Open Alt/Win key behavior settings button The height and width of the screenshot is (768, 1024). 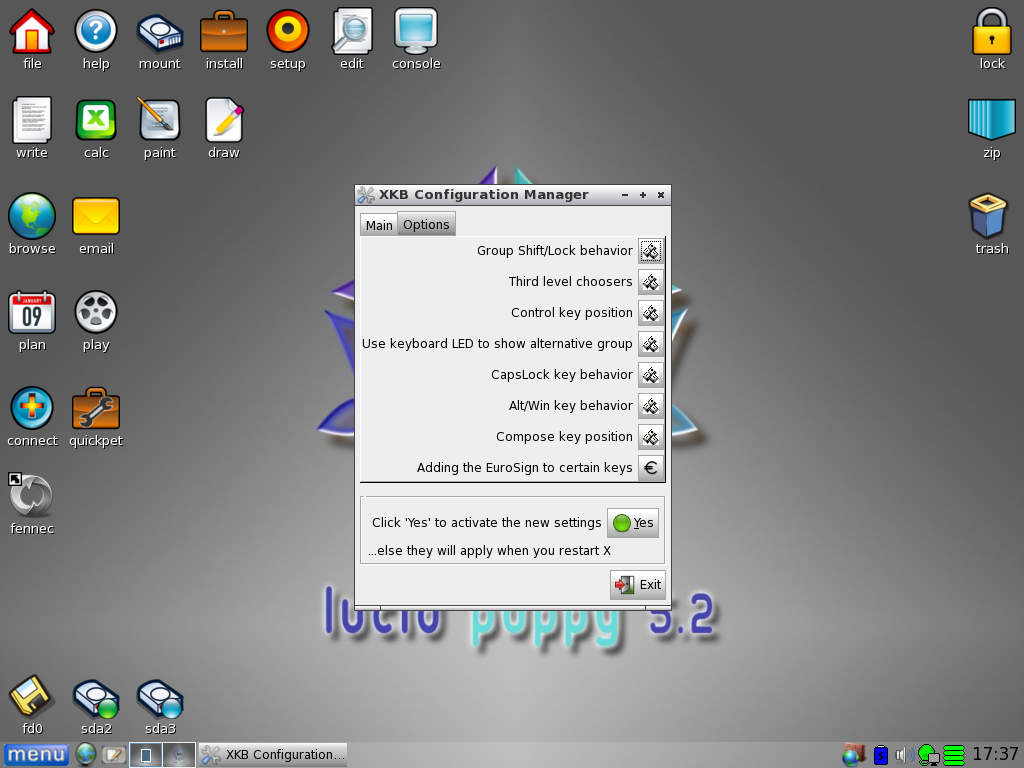[650, 406]
